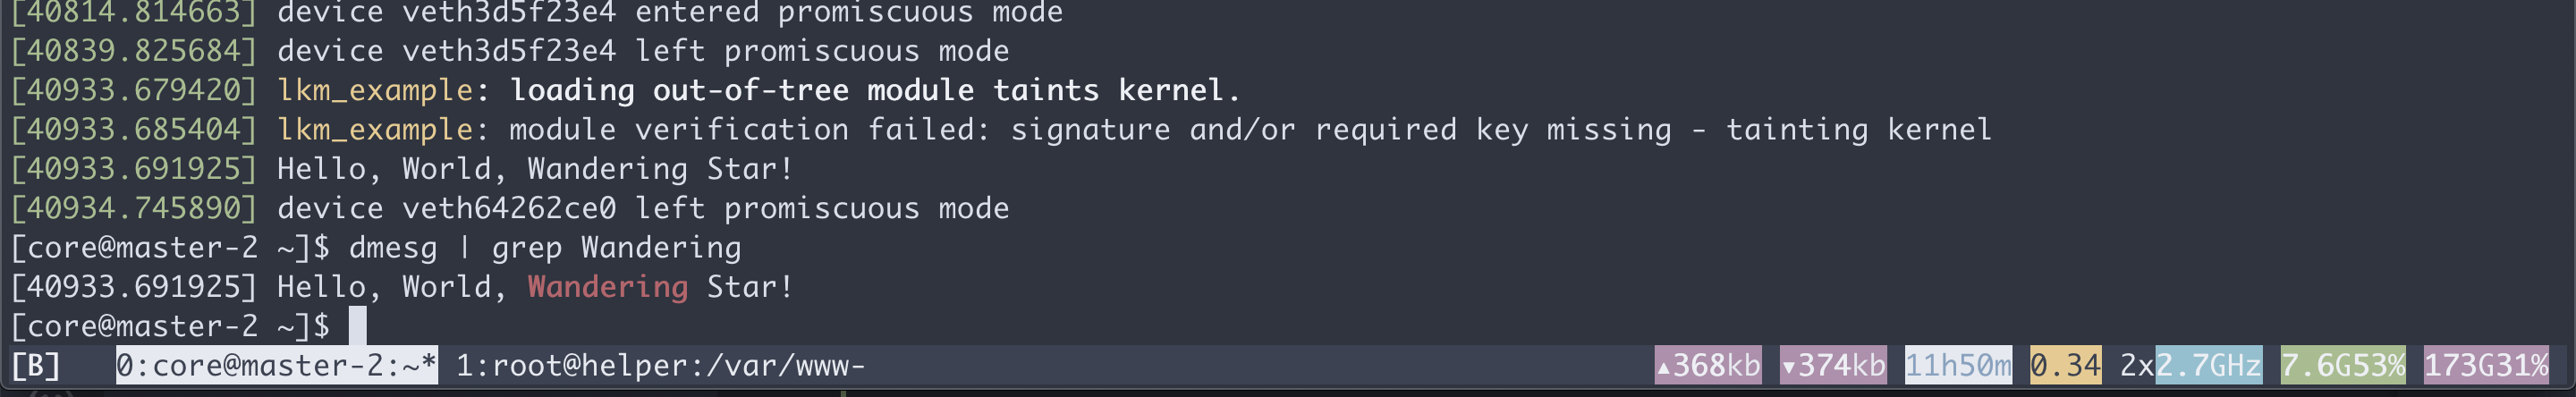Screen dimensions: 2576x397
Task: Click the red highlighted Wandering match
Action: tap(608, 288)
